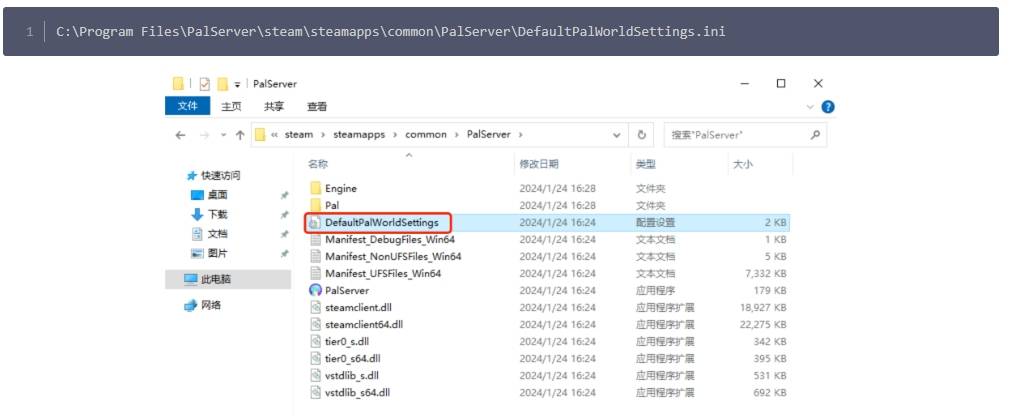Click the properties checkmark quick-access icon
Viewport: 1009px width, 416px height.
click(x=204, y=84)
